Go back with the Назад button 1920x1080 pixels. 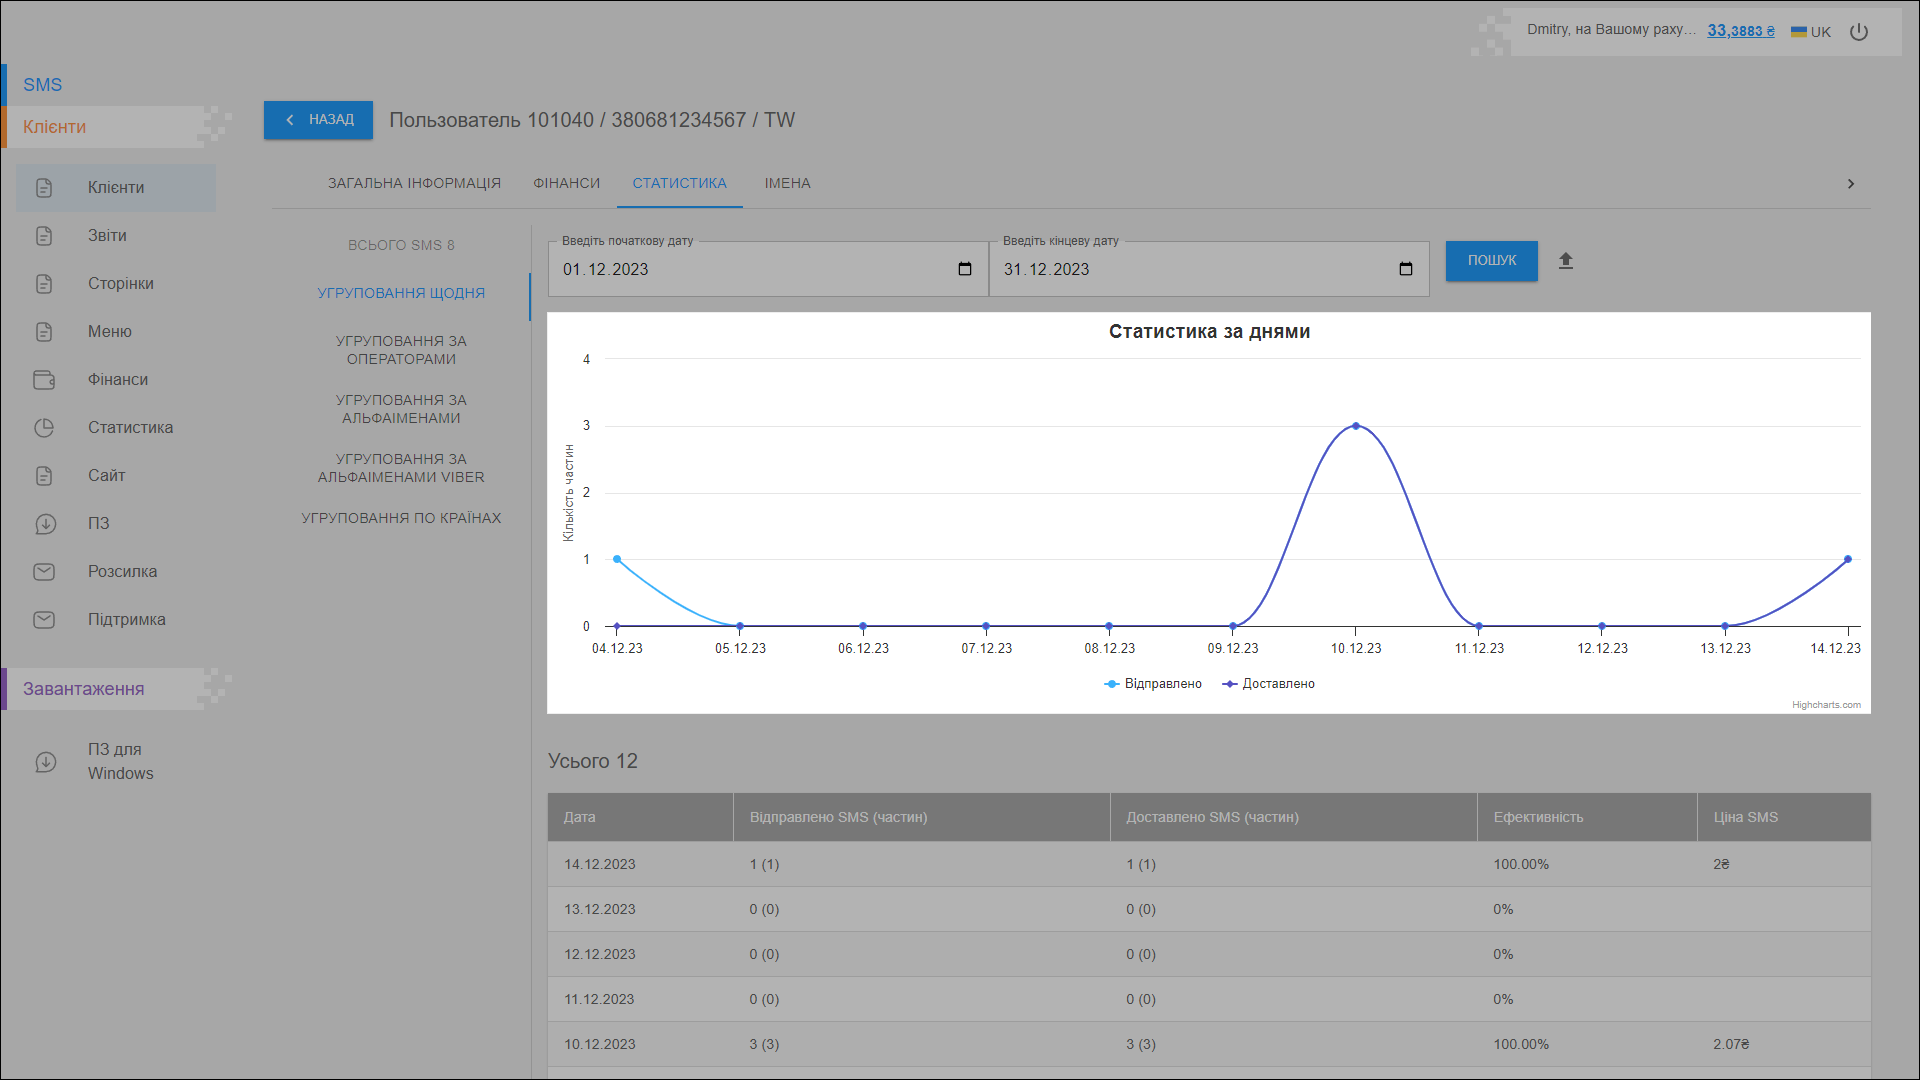[318, 120]
